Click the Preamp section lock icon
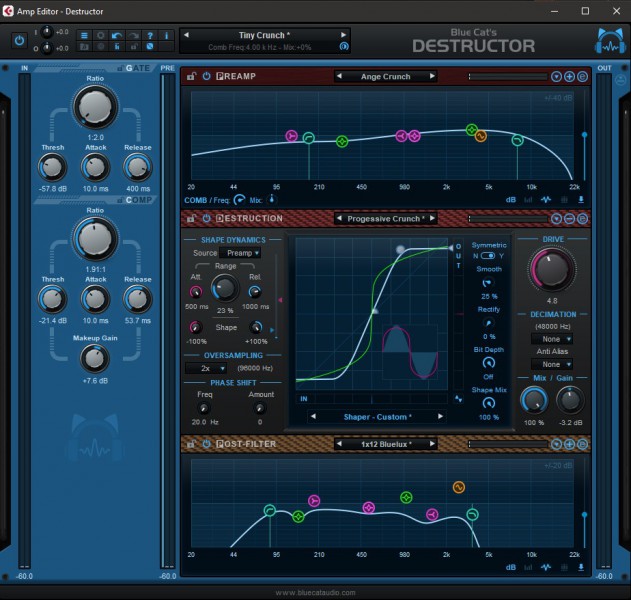 pos(192,76)
